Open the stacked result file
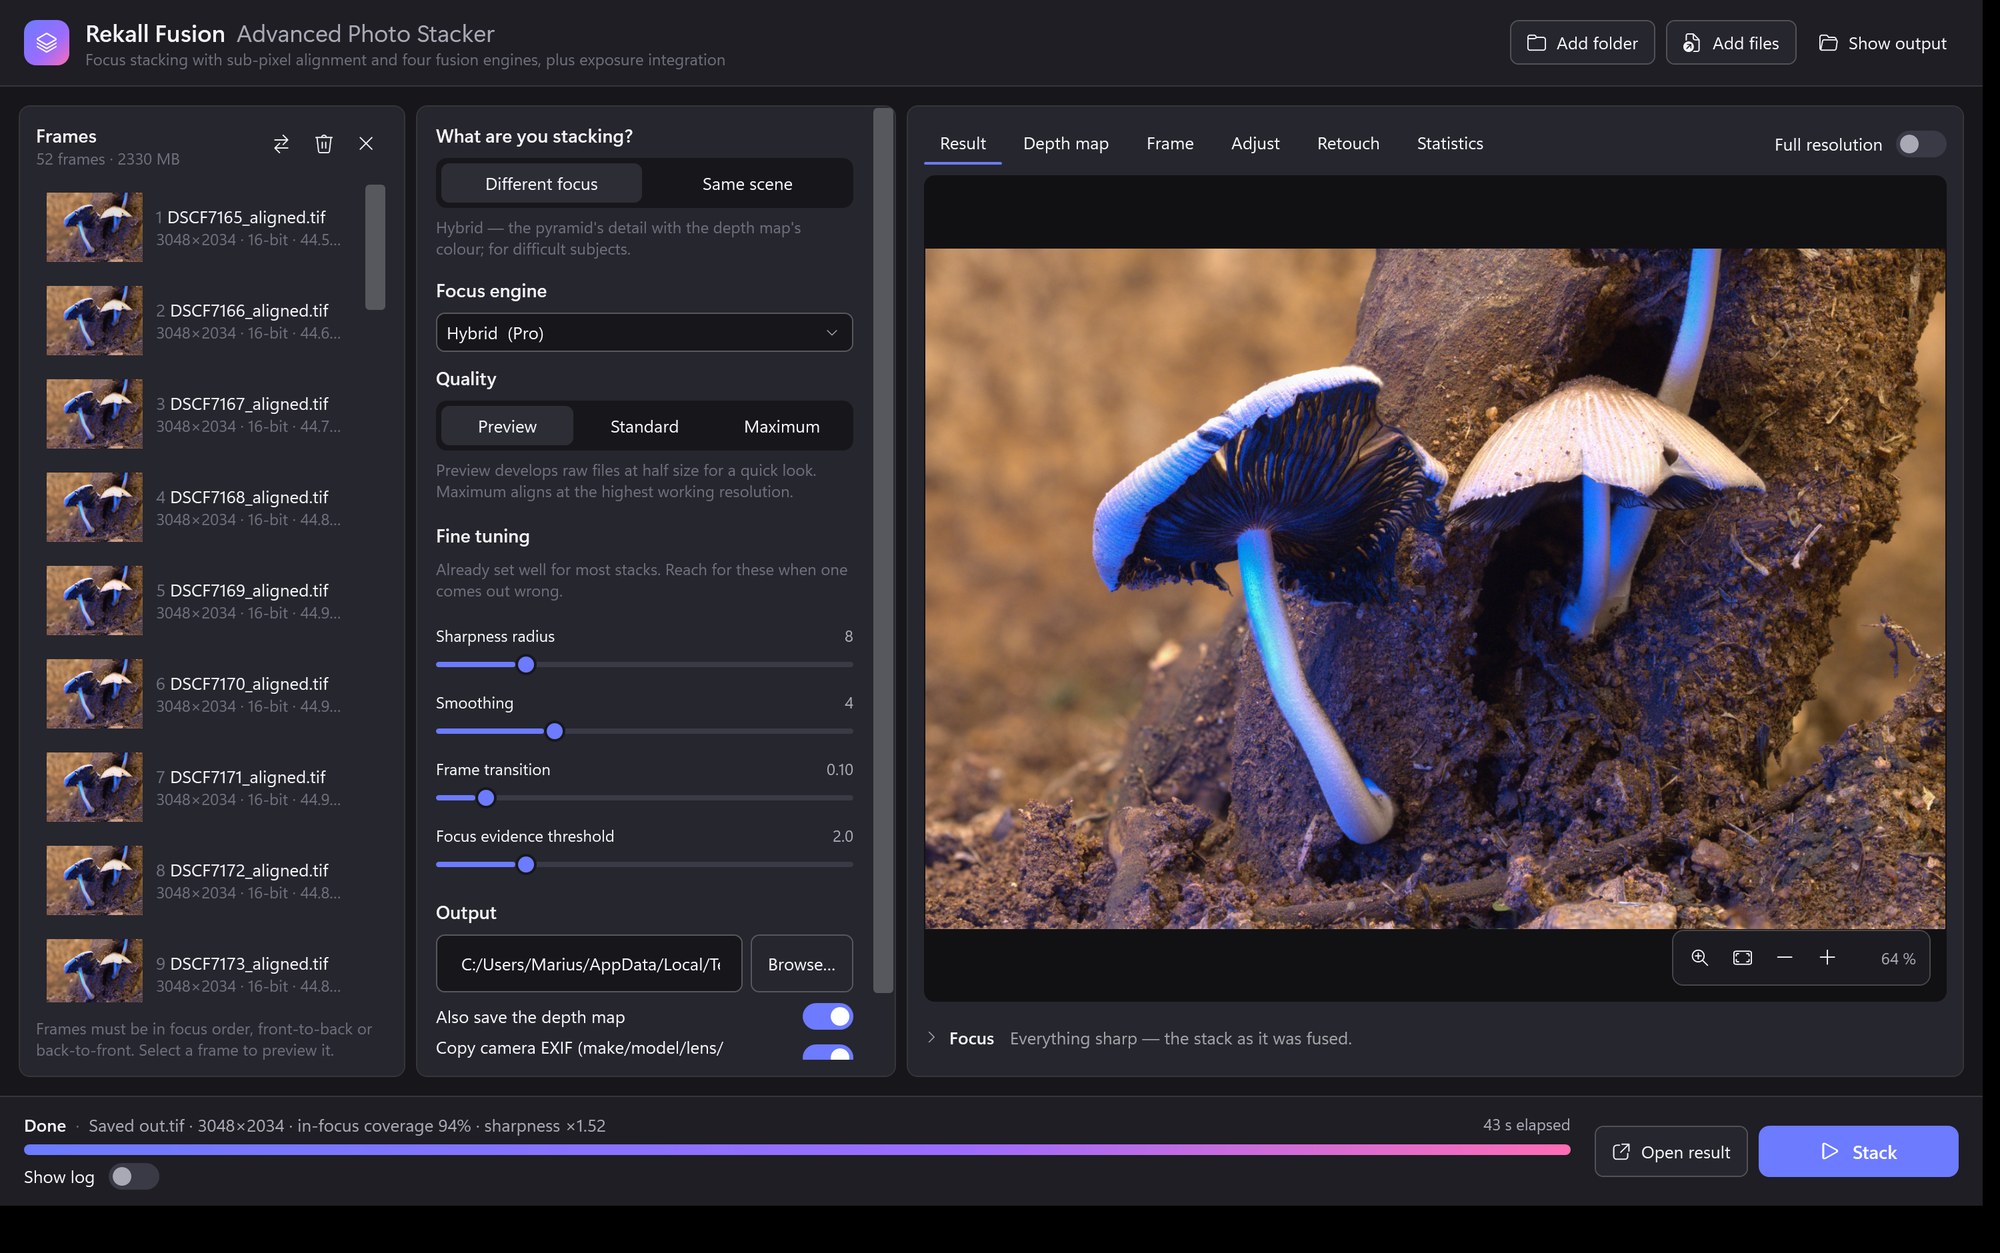The height and width of the screenshot is (1253, 2000). click(1671, 1152)
